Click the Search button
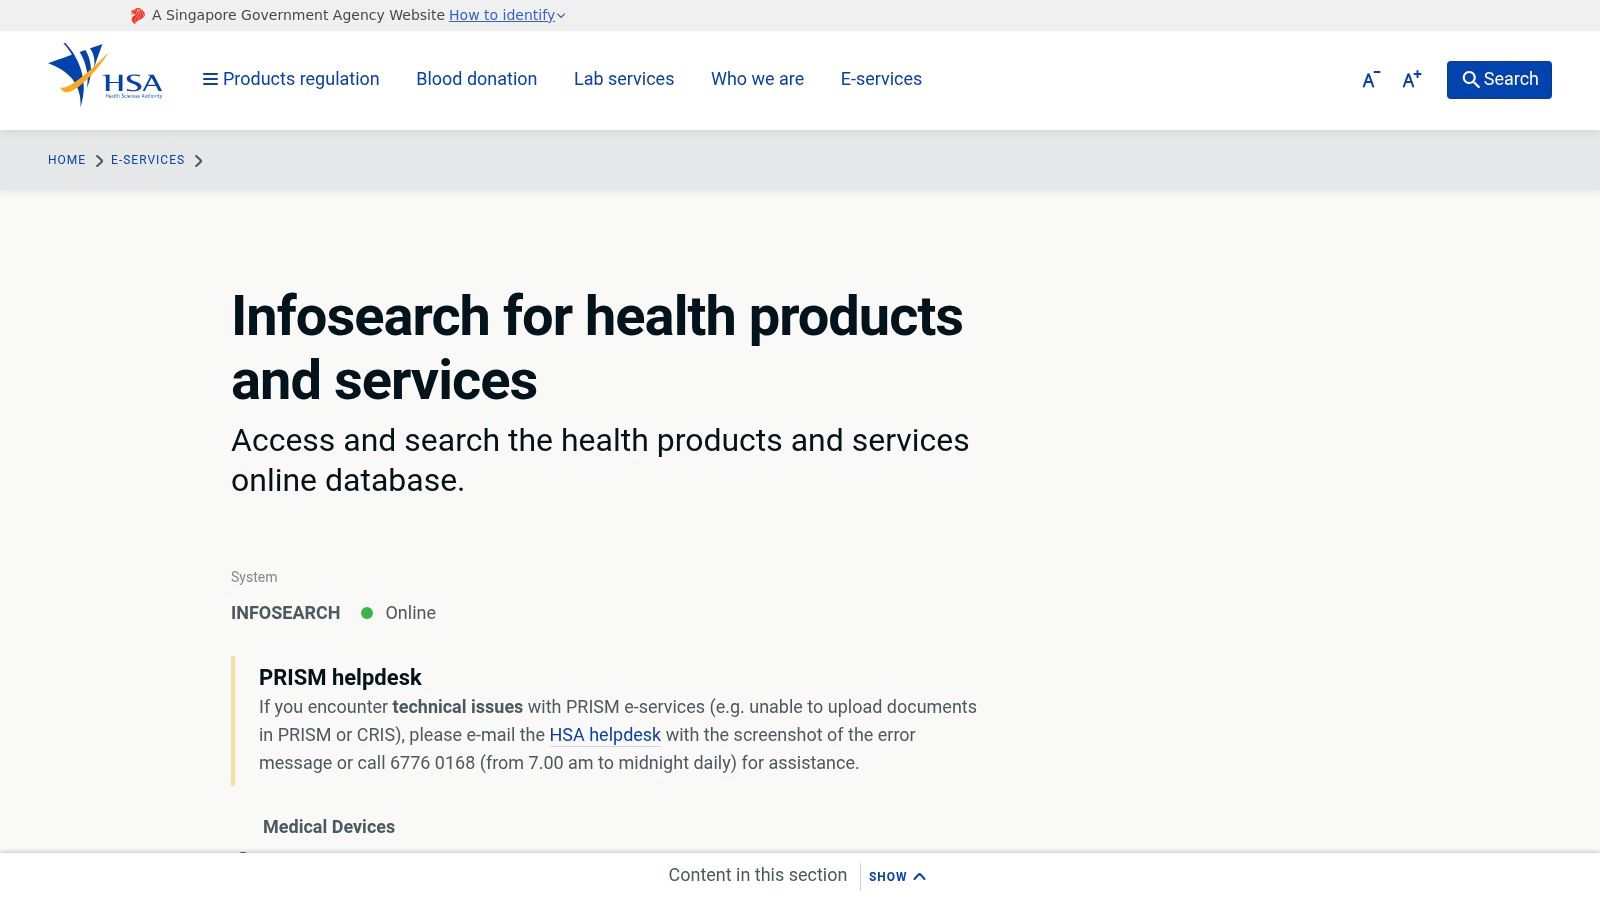 point(1499,80)
